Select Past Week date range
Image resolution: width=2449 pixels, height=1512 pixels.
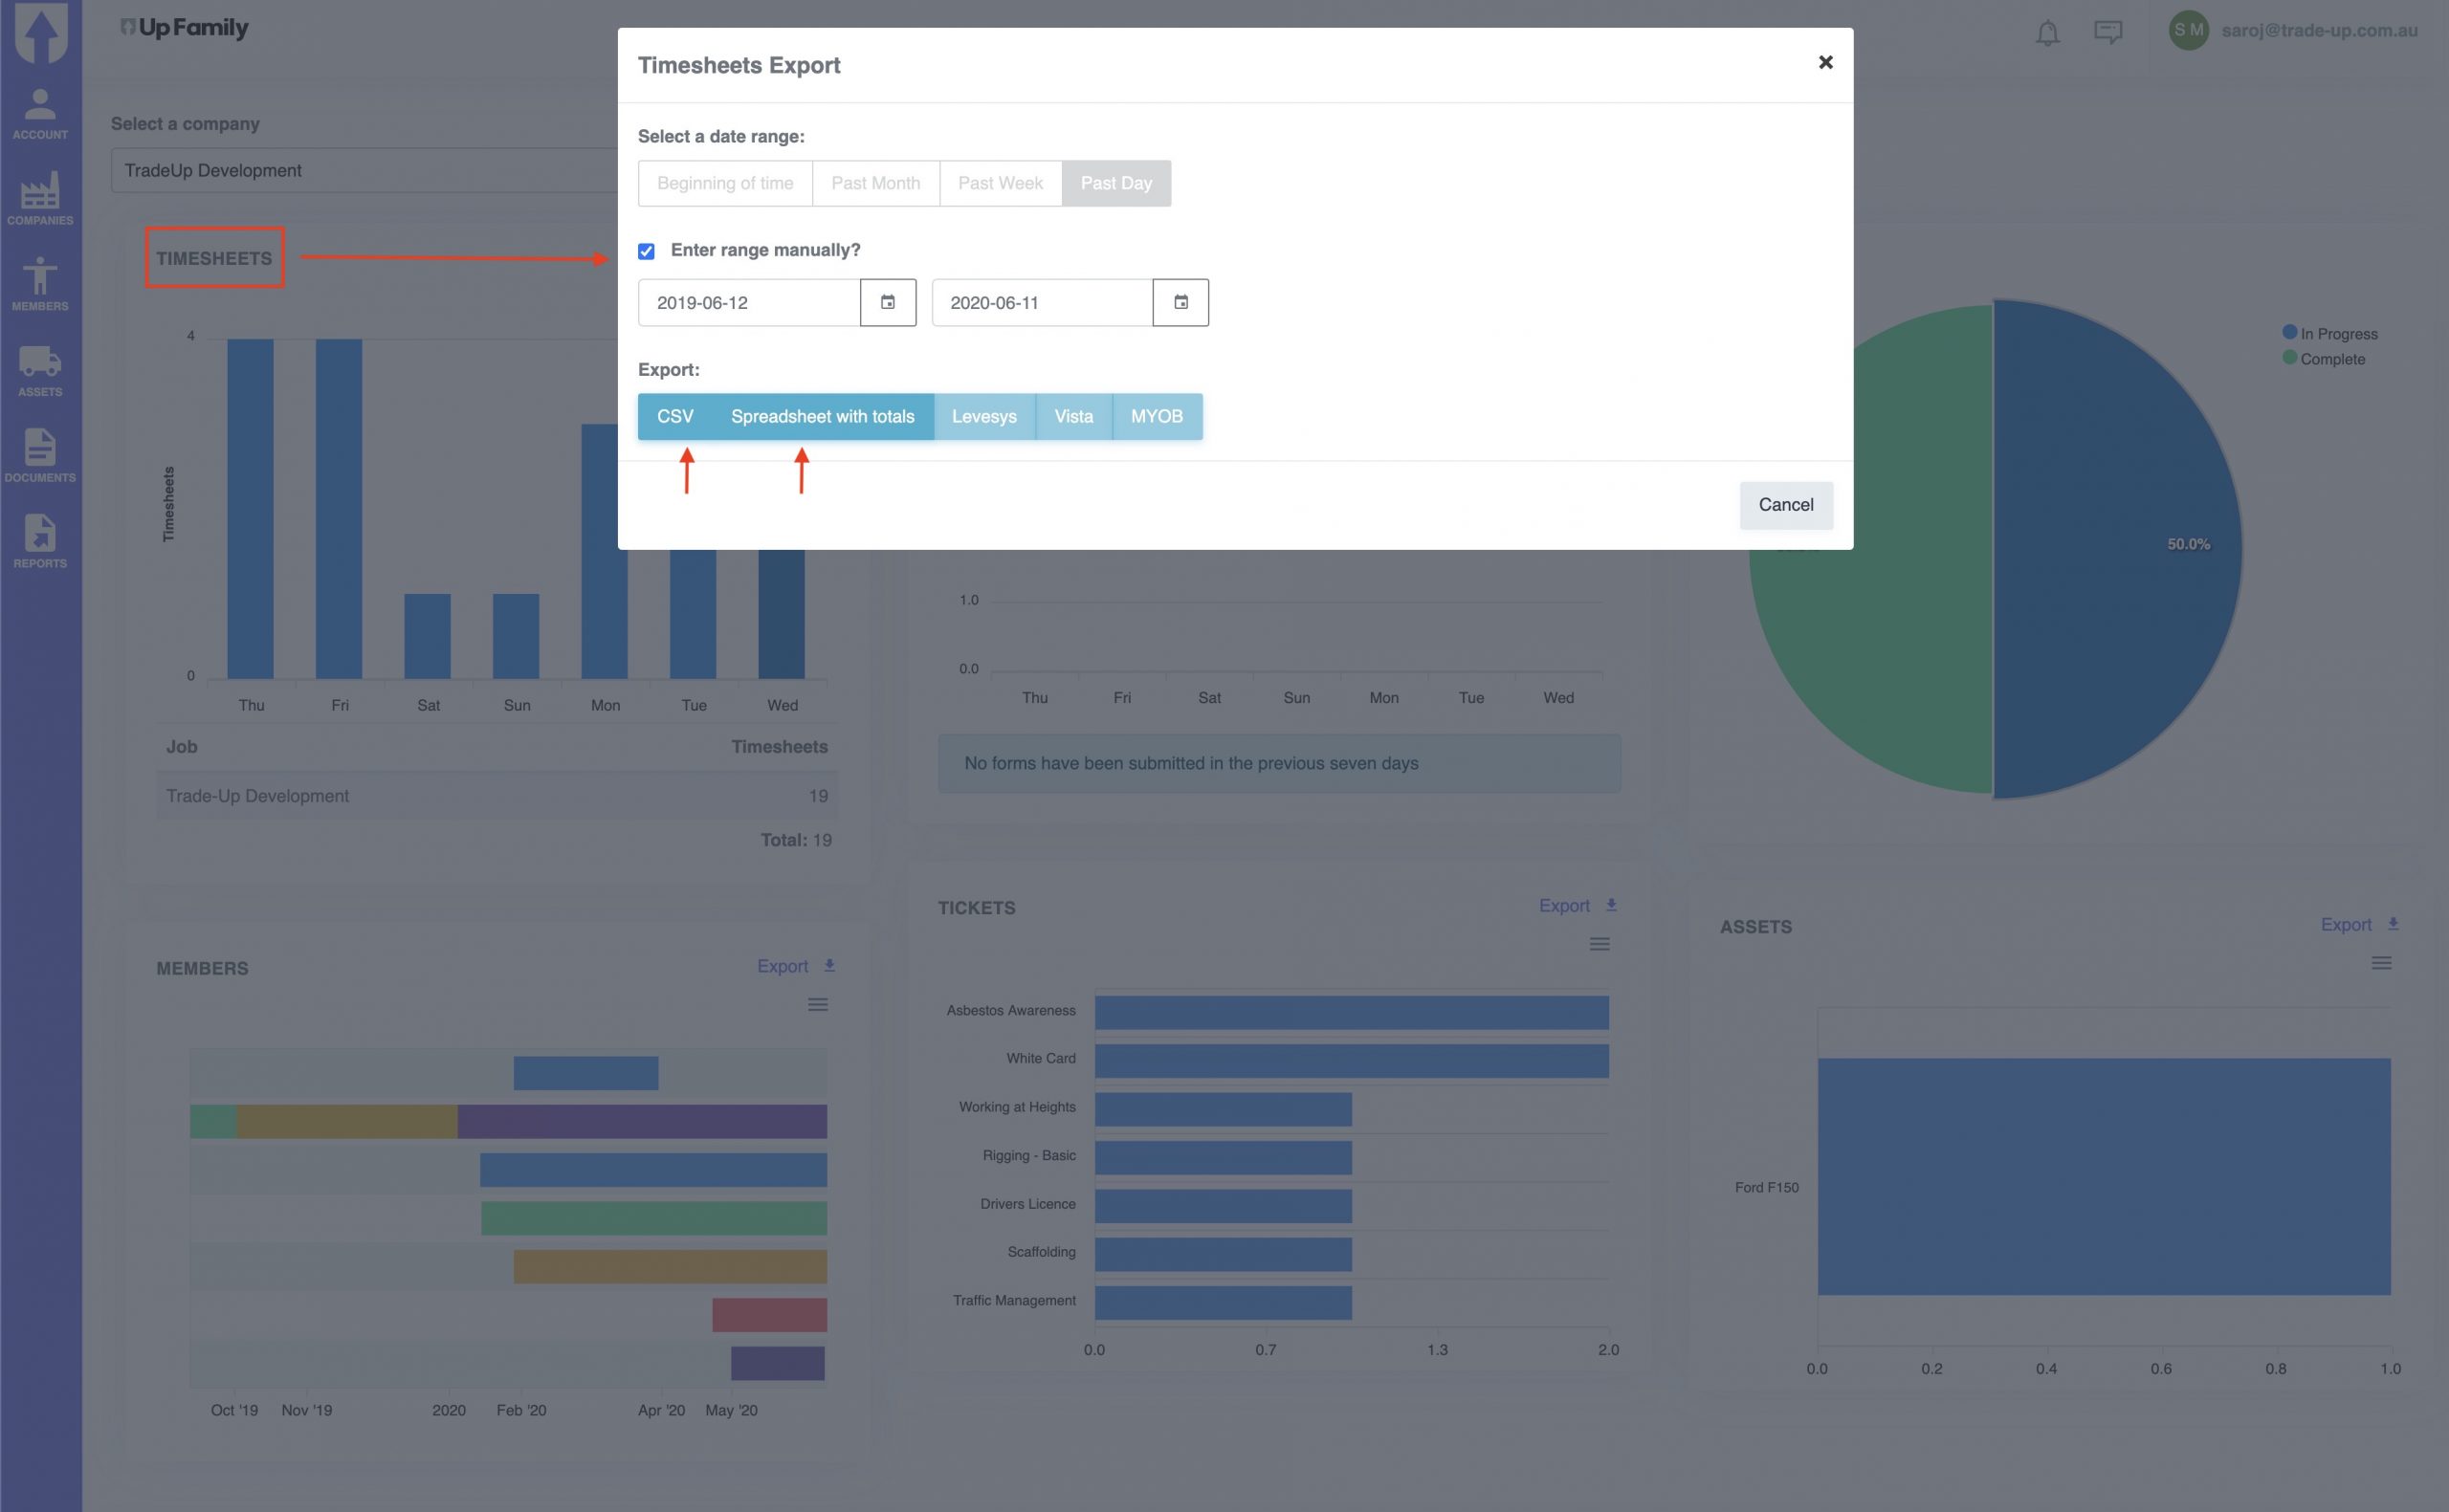coord(1000,183)
